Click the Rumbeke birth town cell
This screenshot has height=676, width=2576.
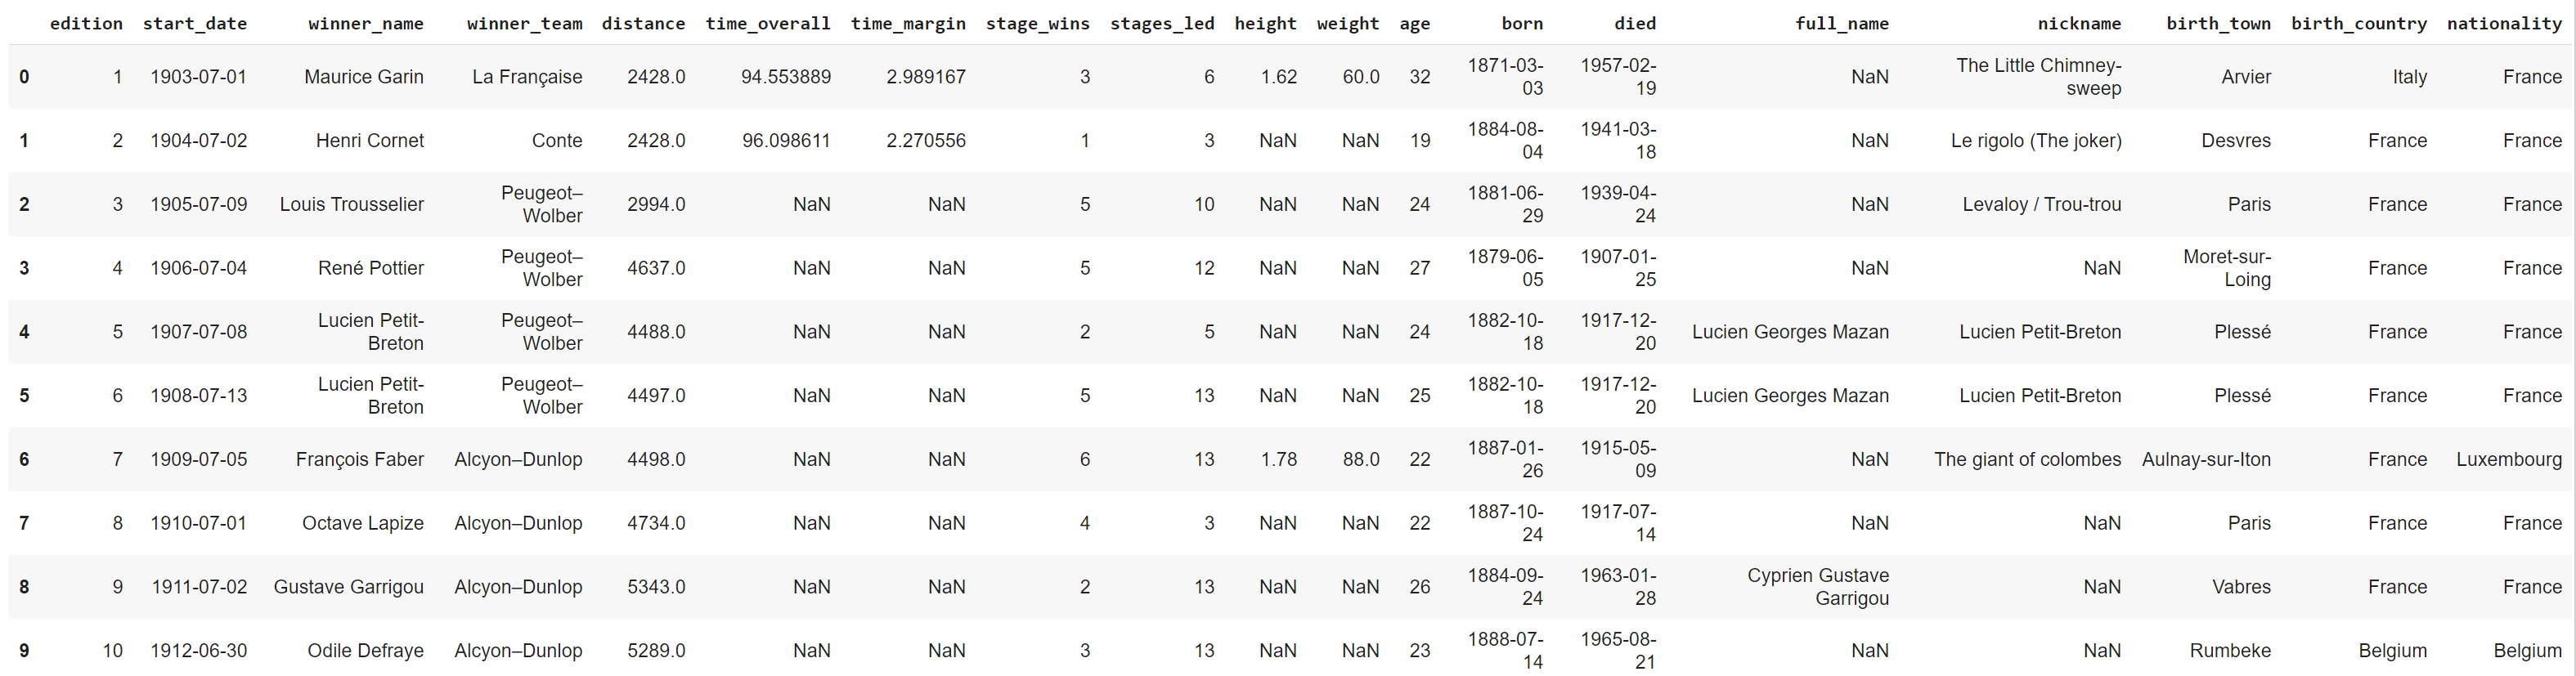2229,651
